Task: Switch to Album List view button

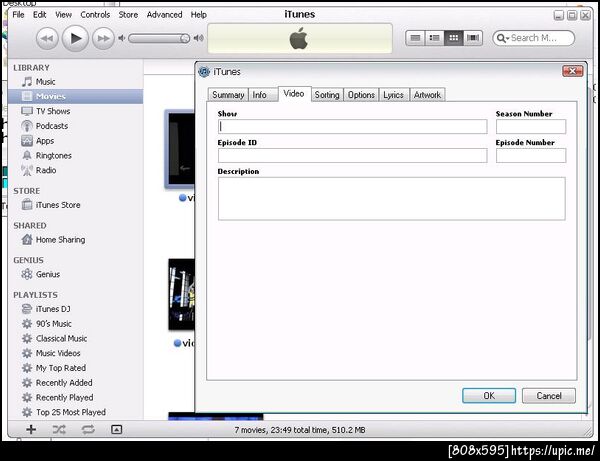Action: point(434,38)
